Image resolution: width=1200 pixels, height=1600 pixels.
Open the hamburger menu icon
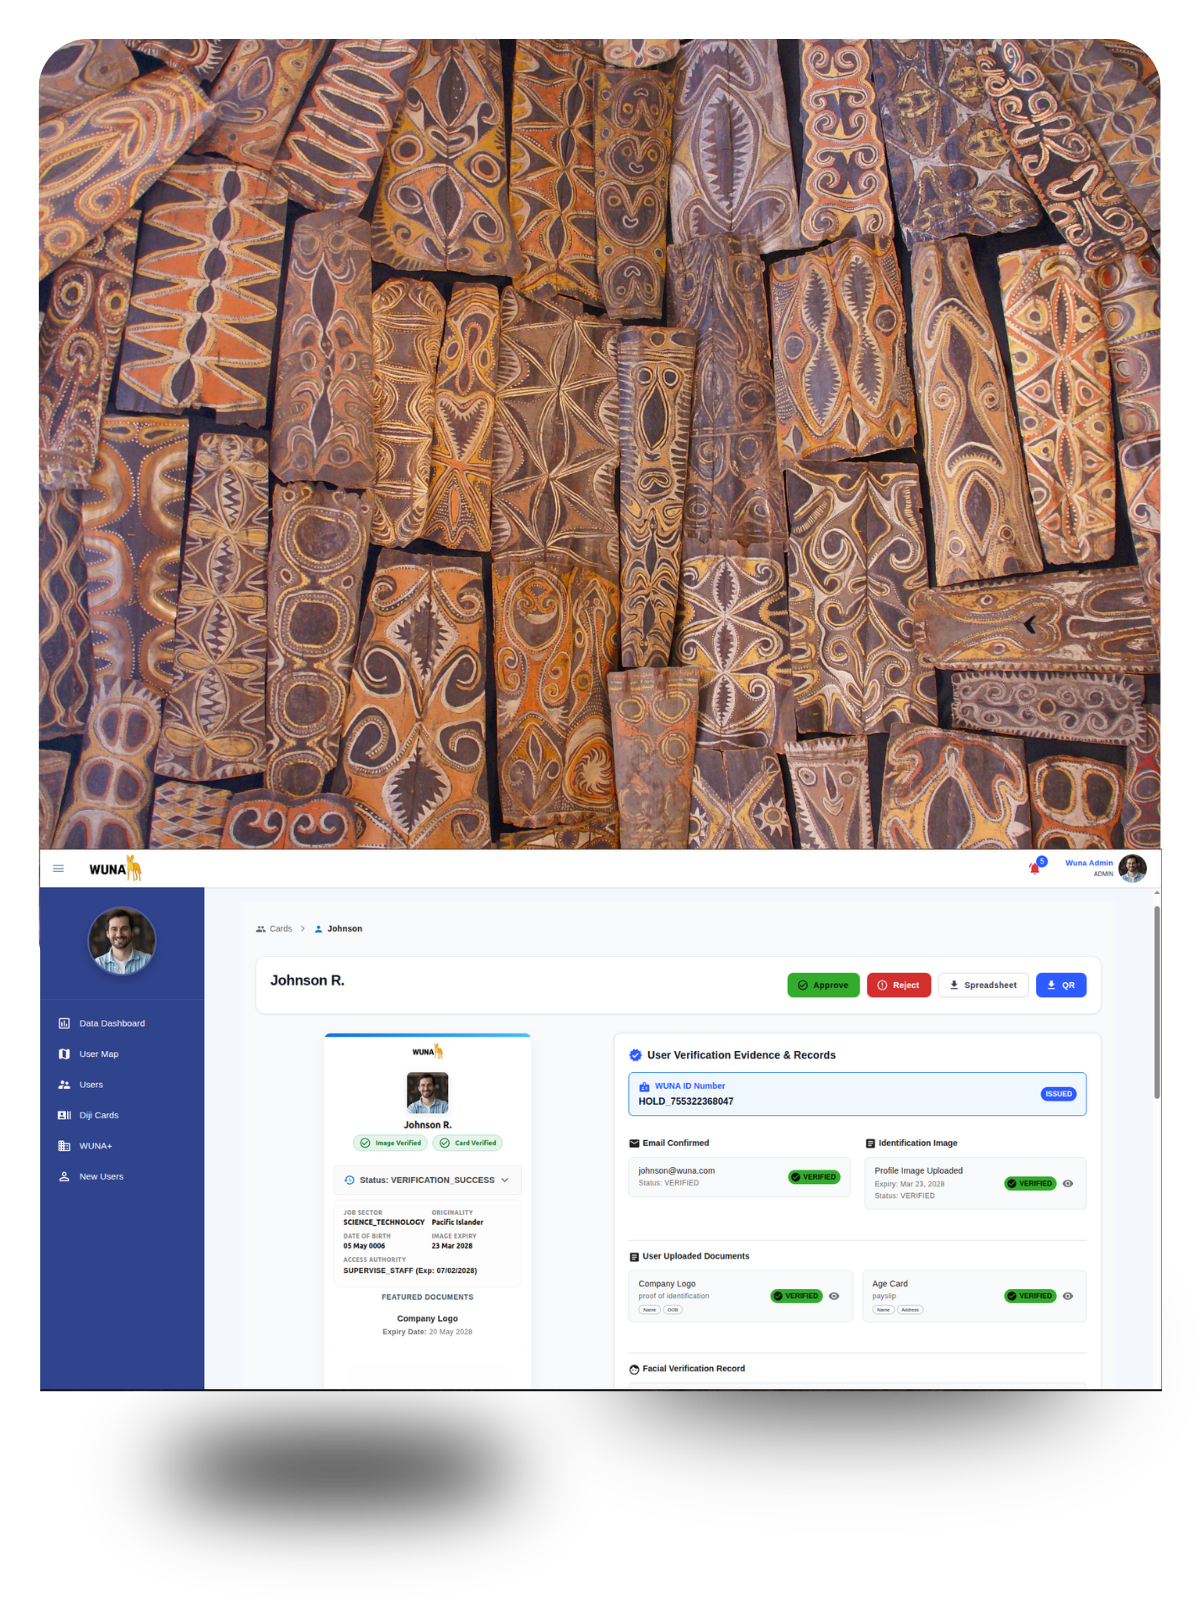click(58, 868)
